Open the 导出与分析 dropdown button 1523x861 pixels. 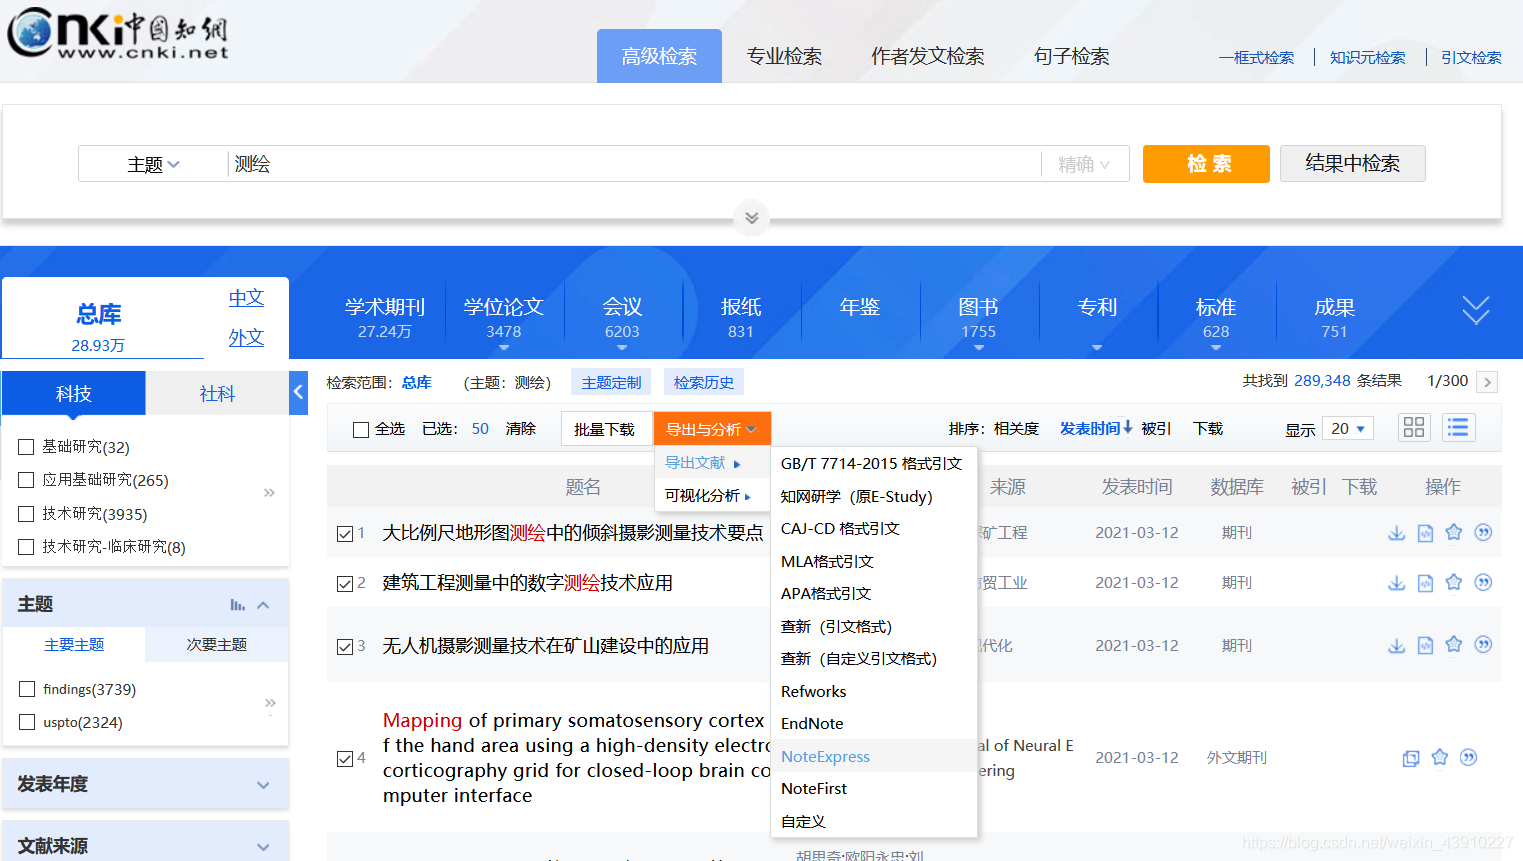click(x=712, y=429)
